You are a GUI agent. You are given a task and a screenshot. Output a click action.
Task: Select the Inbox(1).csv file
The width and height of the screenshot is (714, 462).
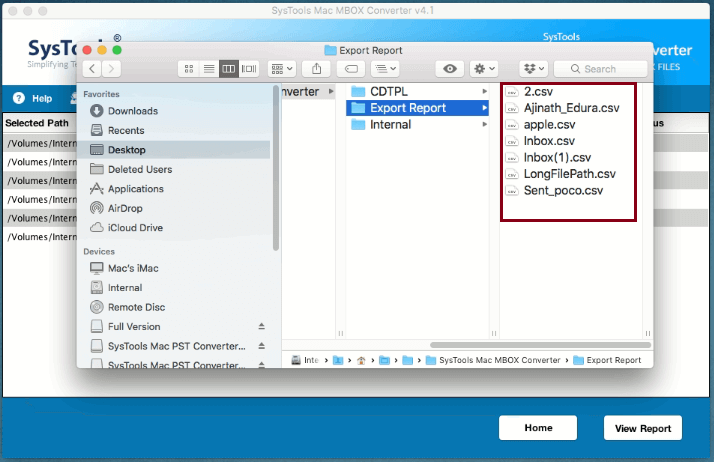click(548, 157)
